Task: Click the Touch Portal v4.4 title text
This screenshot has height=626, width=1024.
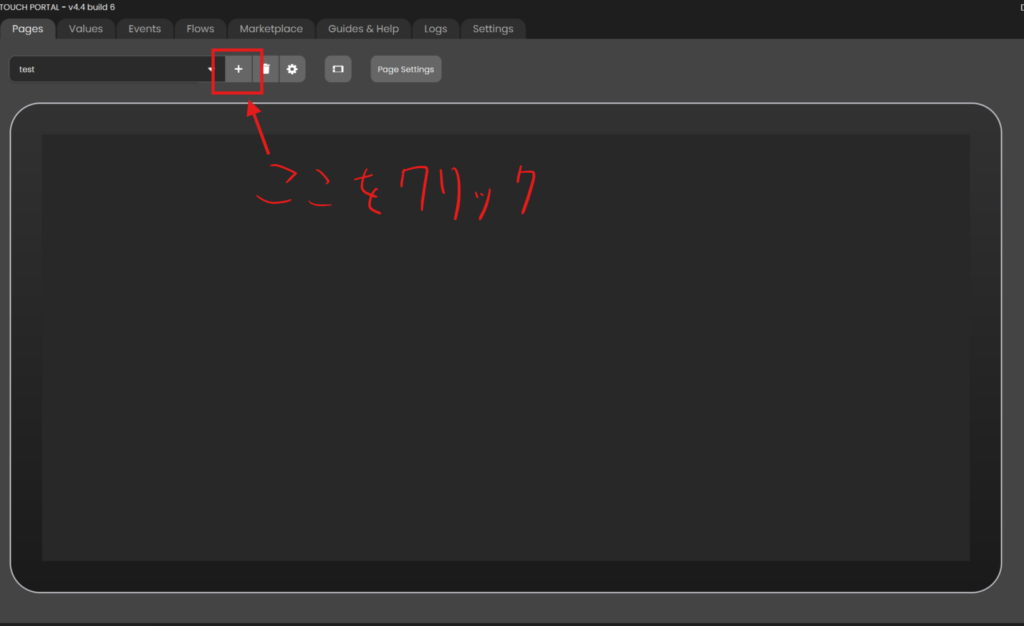Action: click(x=57, y=7)
